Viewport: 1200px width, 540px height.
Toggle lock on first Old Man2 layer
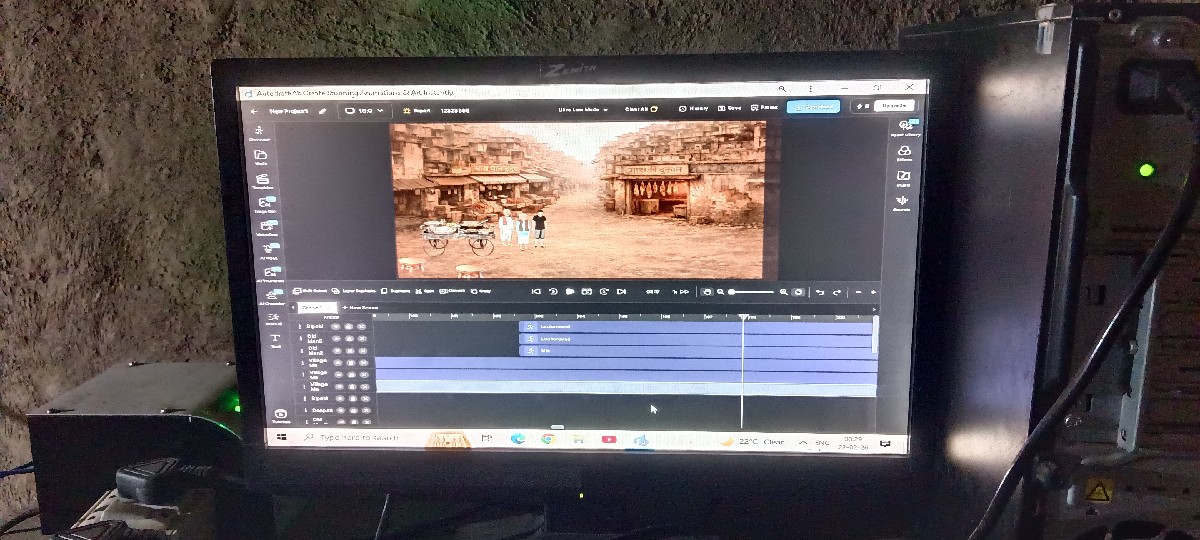coord(348,338)
